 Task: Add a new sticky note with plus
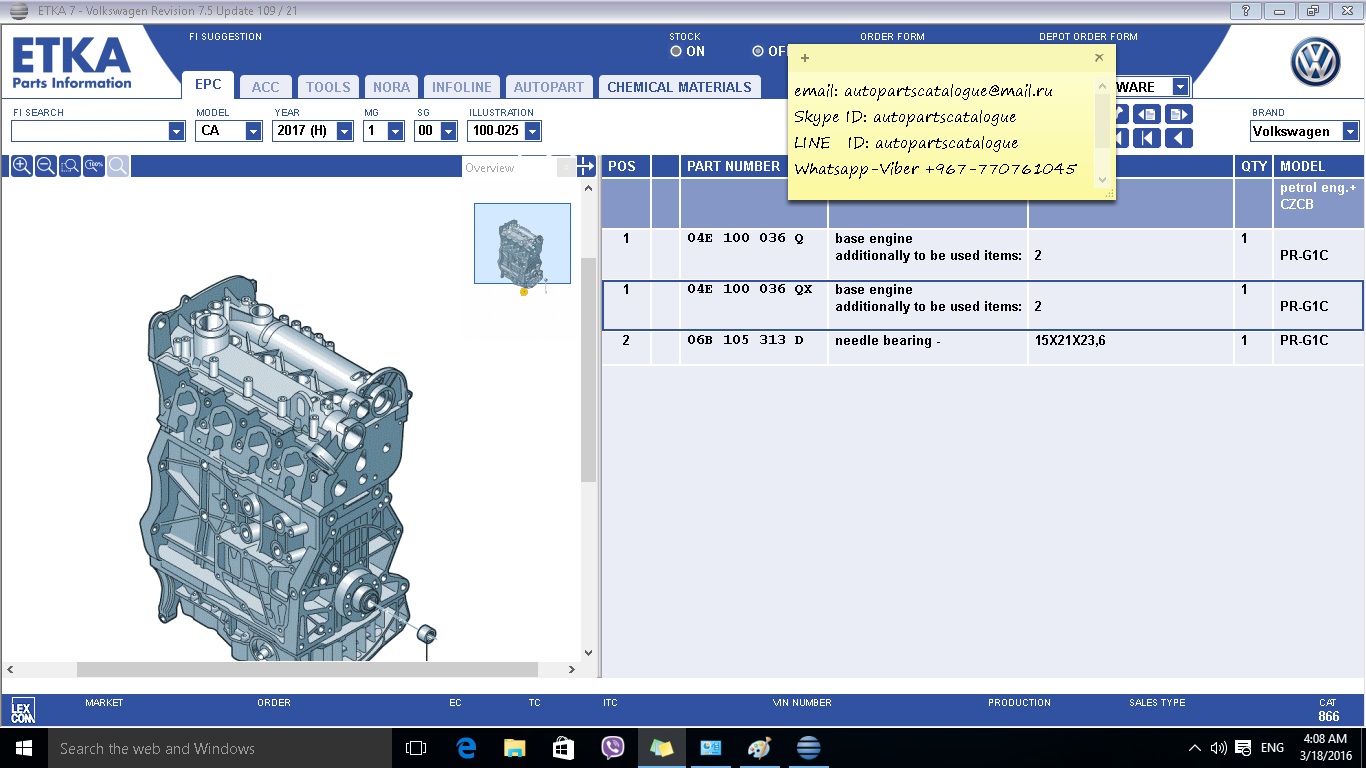point(805,58)
